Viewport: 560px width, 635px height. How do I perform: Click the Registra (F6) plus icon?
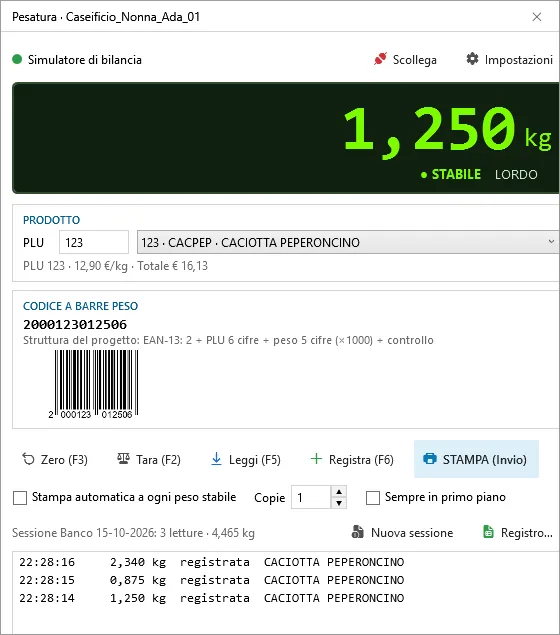pos(316,459)
